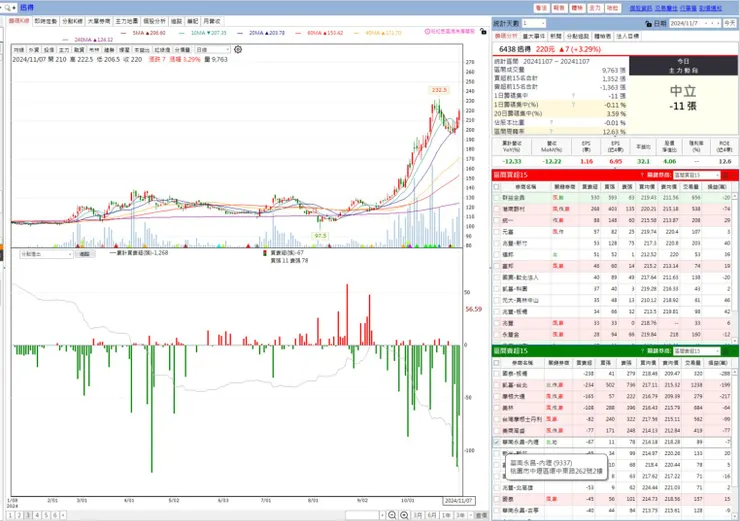Select the 1年 range button

click(x=446, y=515)
